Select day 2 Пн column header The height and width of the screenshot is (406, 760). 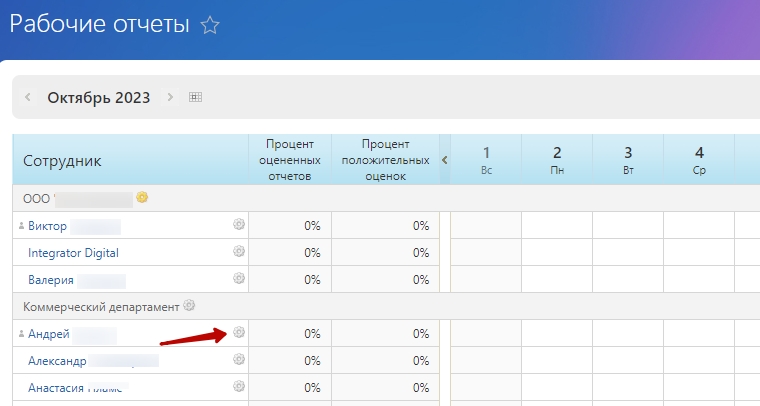click(557, 160)
